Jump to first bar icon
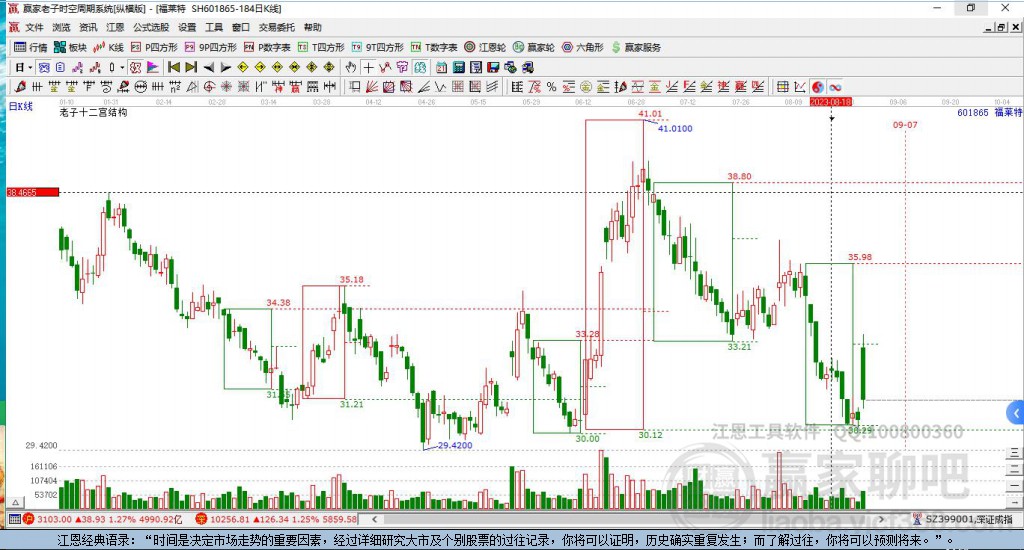 point(174,67)
